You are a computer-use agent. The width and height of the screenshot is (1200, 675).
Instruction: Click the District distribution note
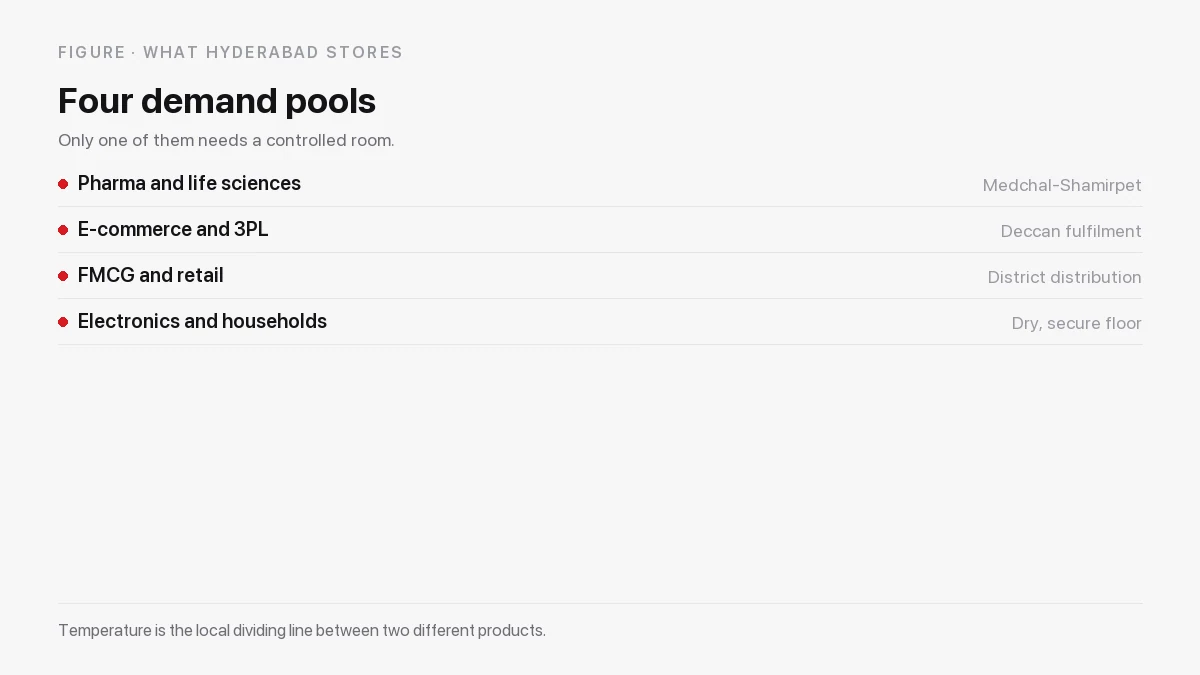pyautogui.click(x=1065, y=278)
